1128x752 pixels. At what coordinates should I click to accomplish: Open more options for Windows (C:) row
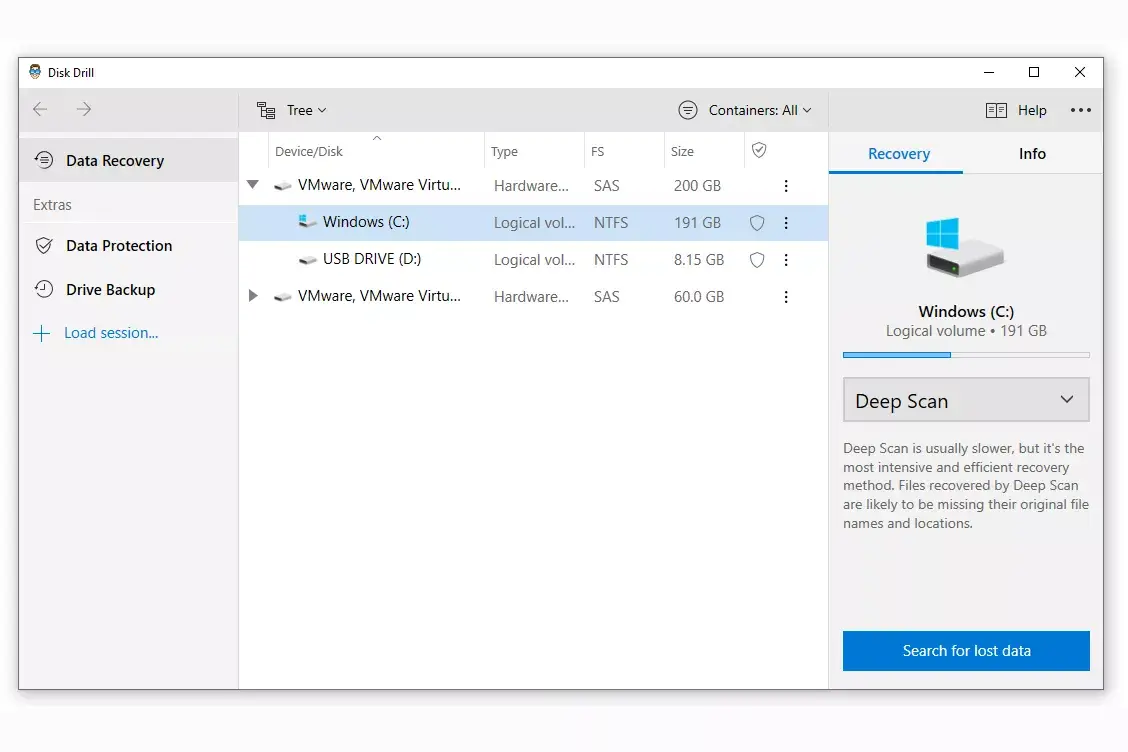click(x=786, y=223)
